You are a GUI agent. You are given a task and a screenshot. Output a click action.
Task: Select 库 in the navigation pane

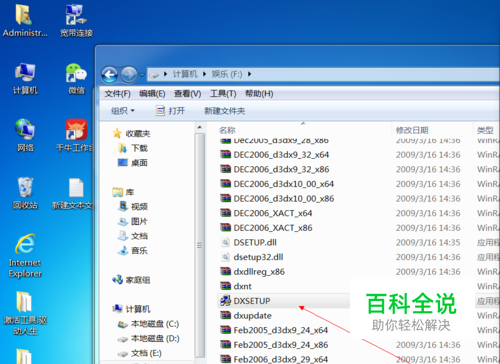123,192
